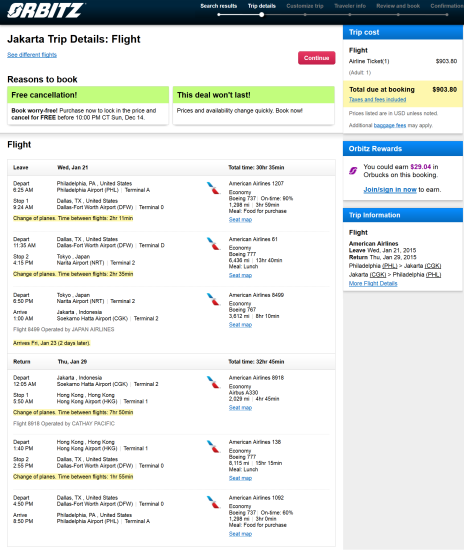Click American Airlines logo for flight 61
Screen dimensions: 464x550
(213, 244)
